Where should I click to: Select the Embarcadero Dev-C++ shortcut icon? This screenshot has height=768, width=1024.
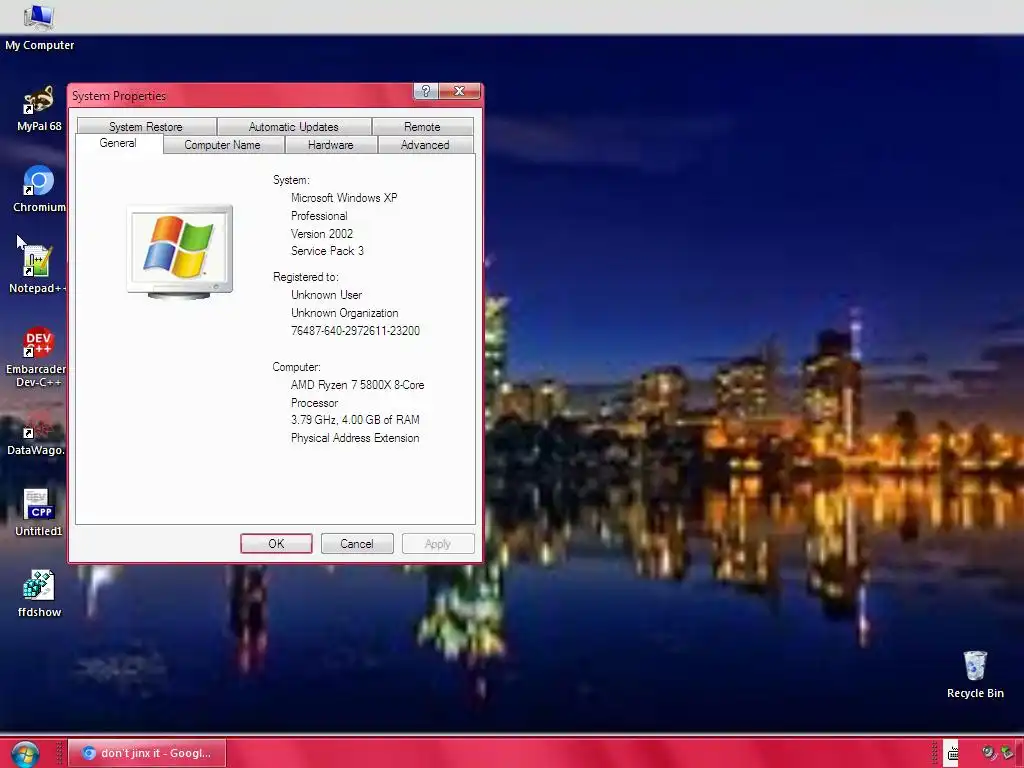(x=36, y=357)
